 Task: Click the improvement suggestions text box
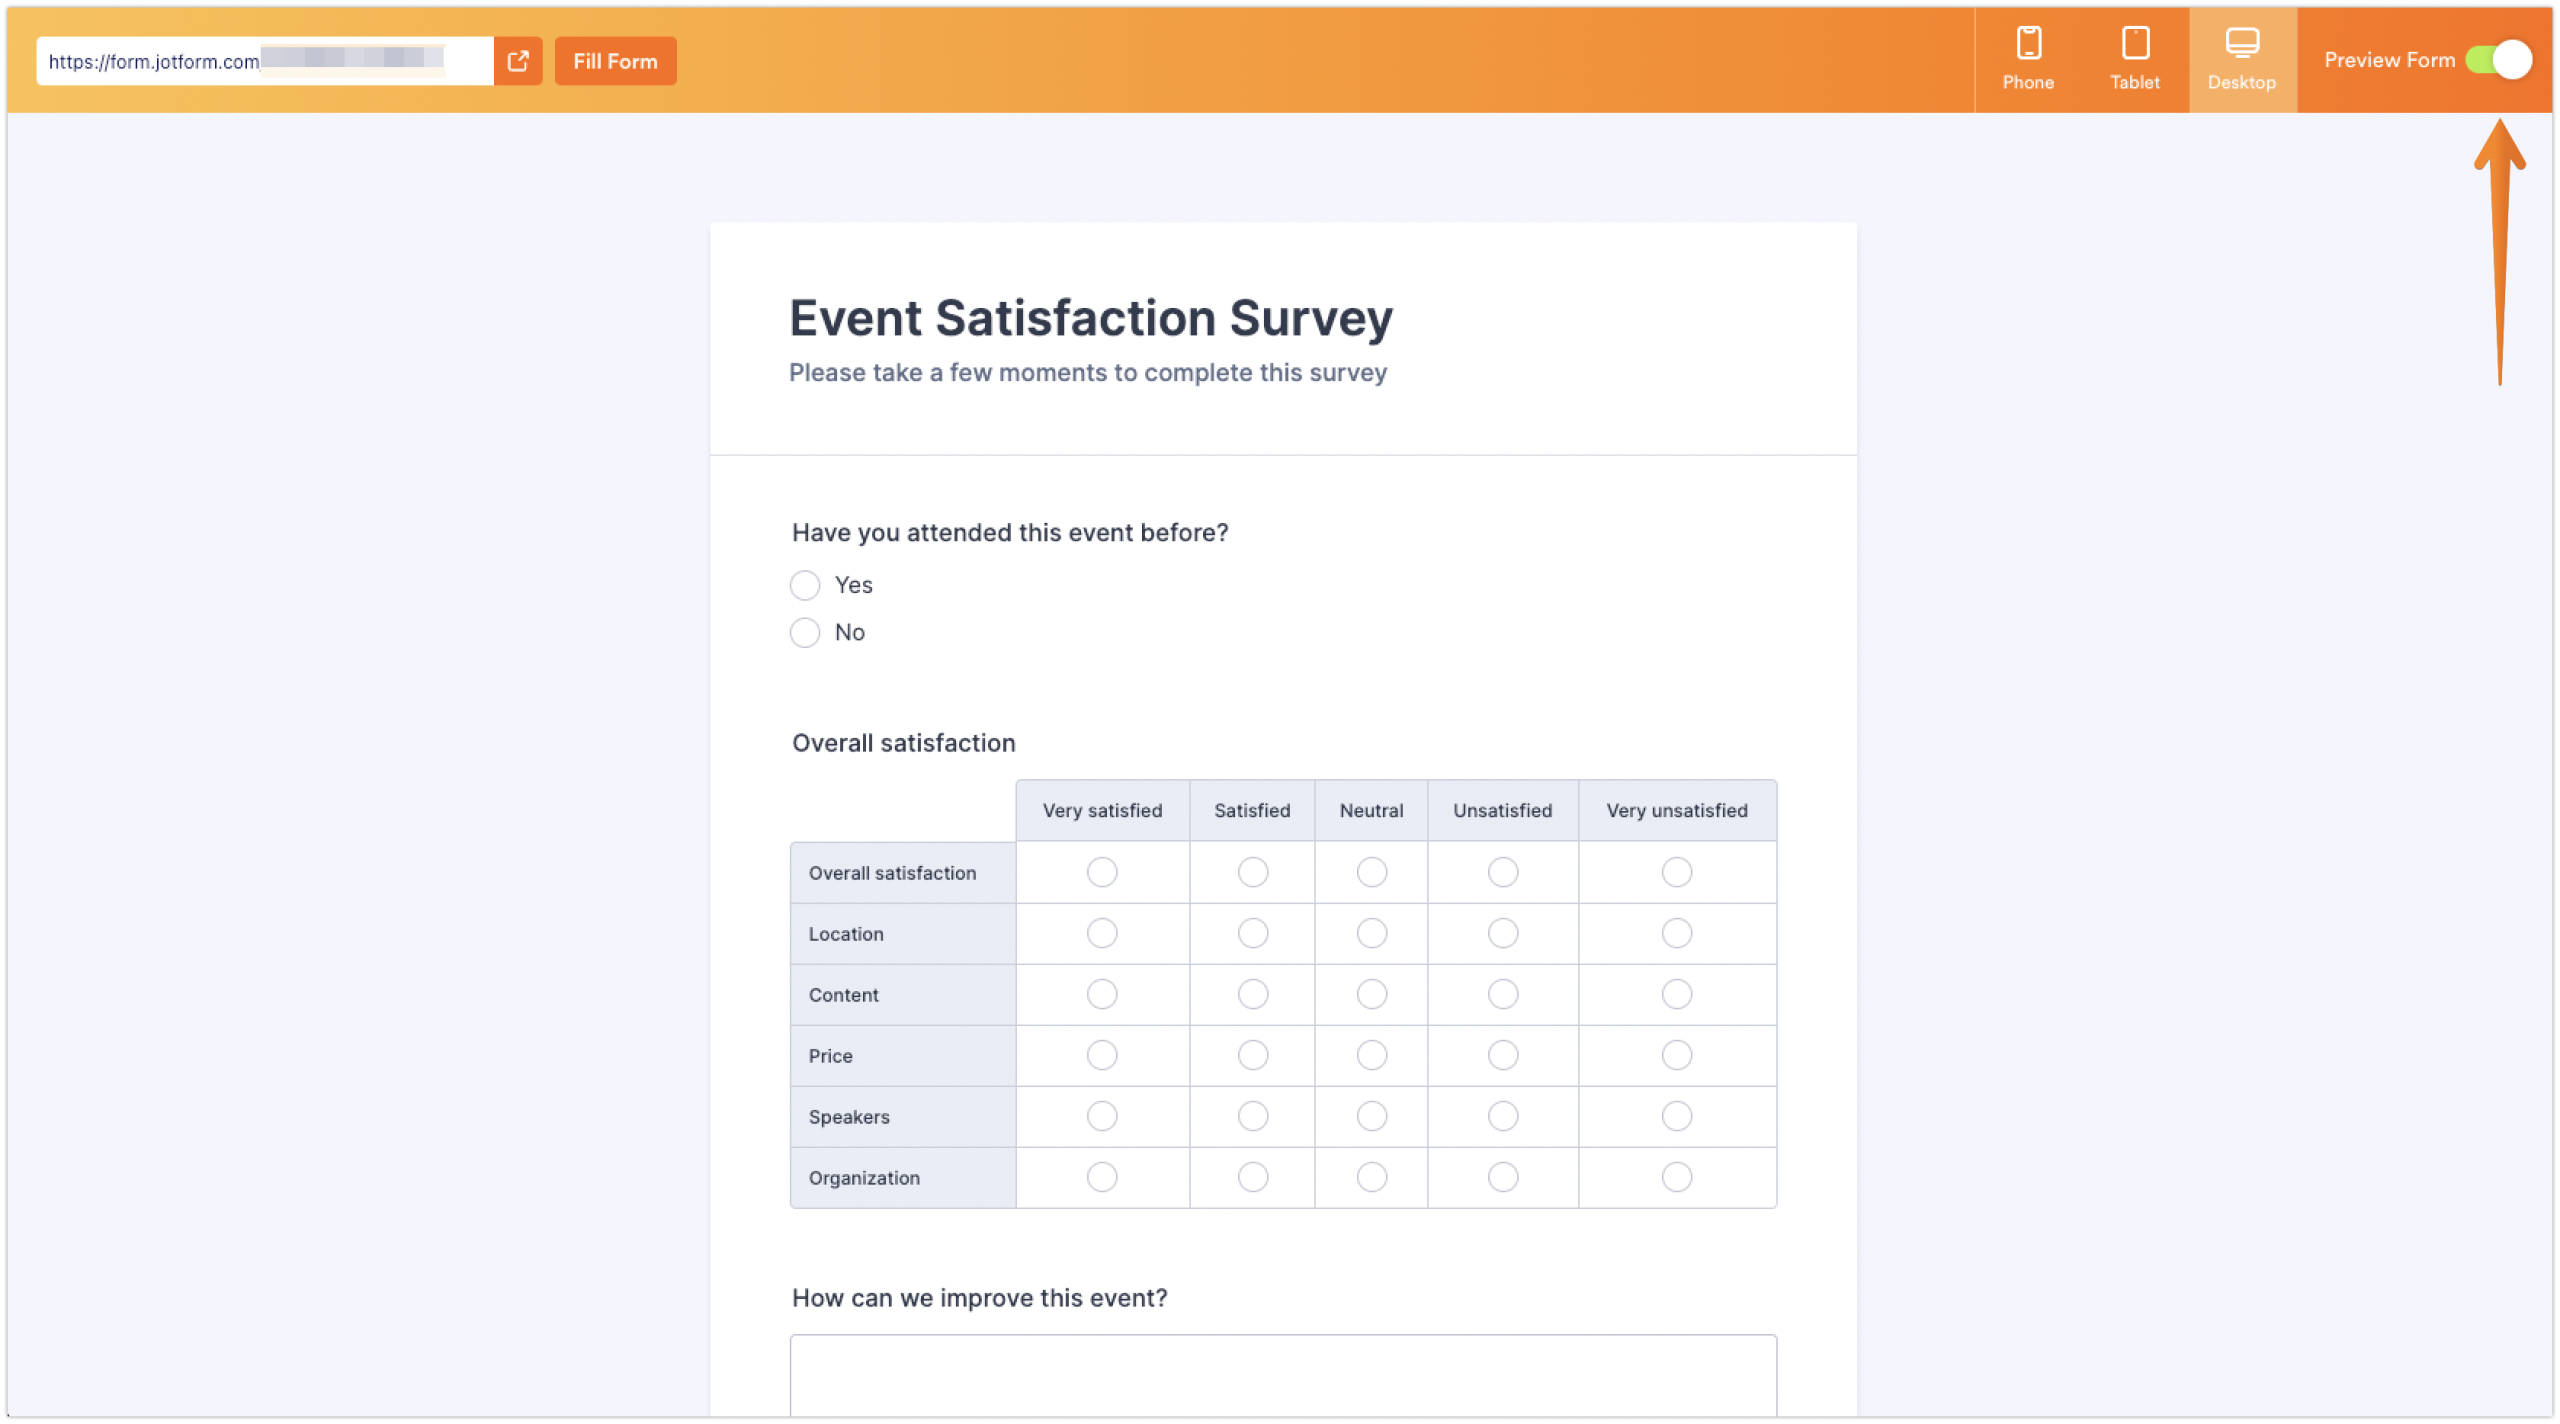click(x=1283, y=1385)
